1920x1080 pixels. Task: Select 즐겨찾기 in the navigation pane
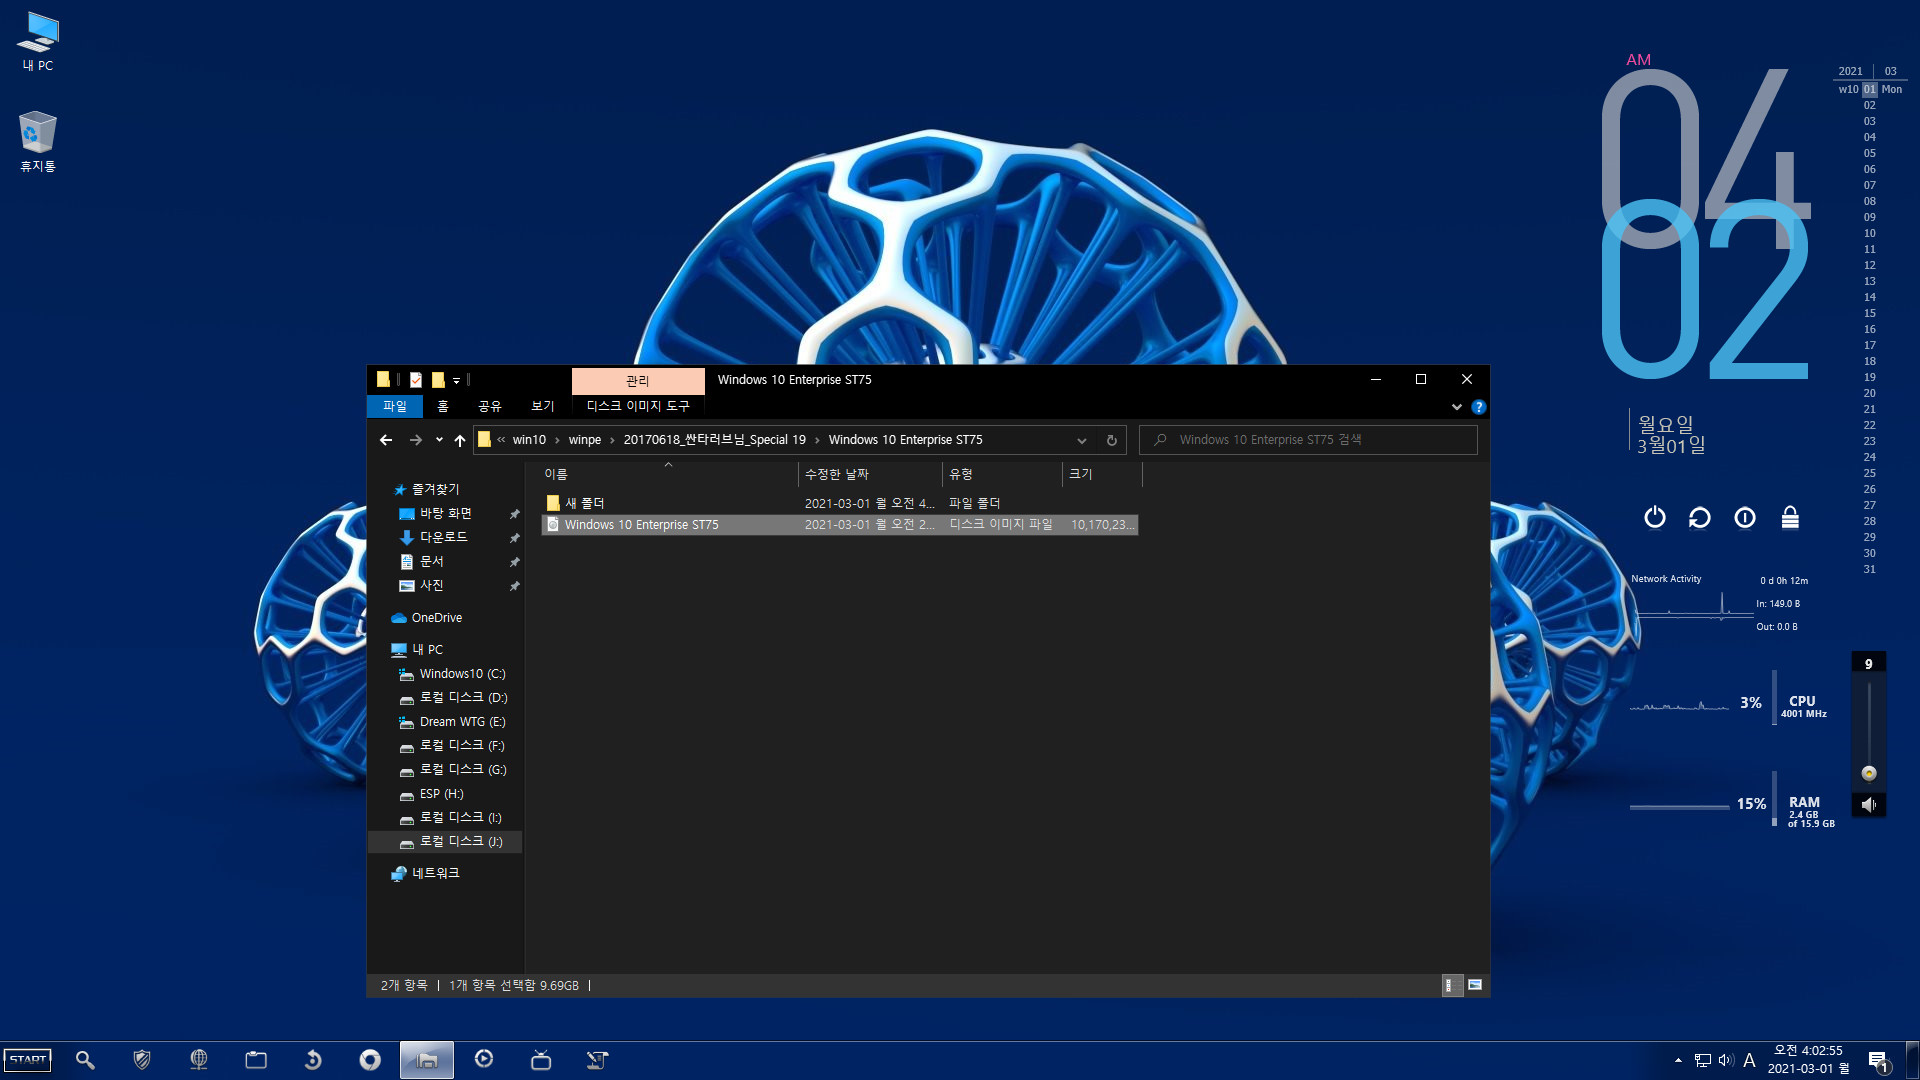click(x=435, y=489)
